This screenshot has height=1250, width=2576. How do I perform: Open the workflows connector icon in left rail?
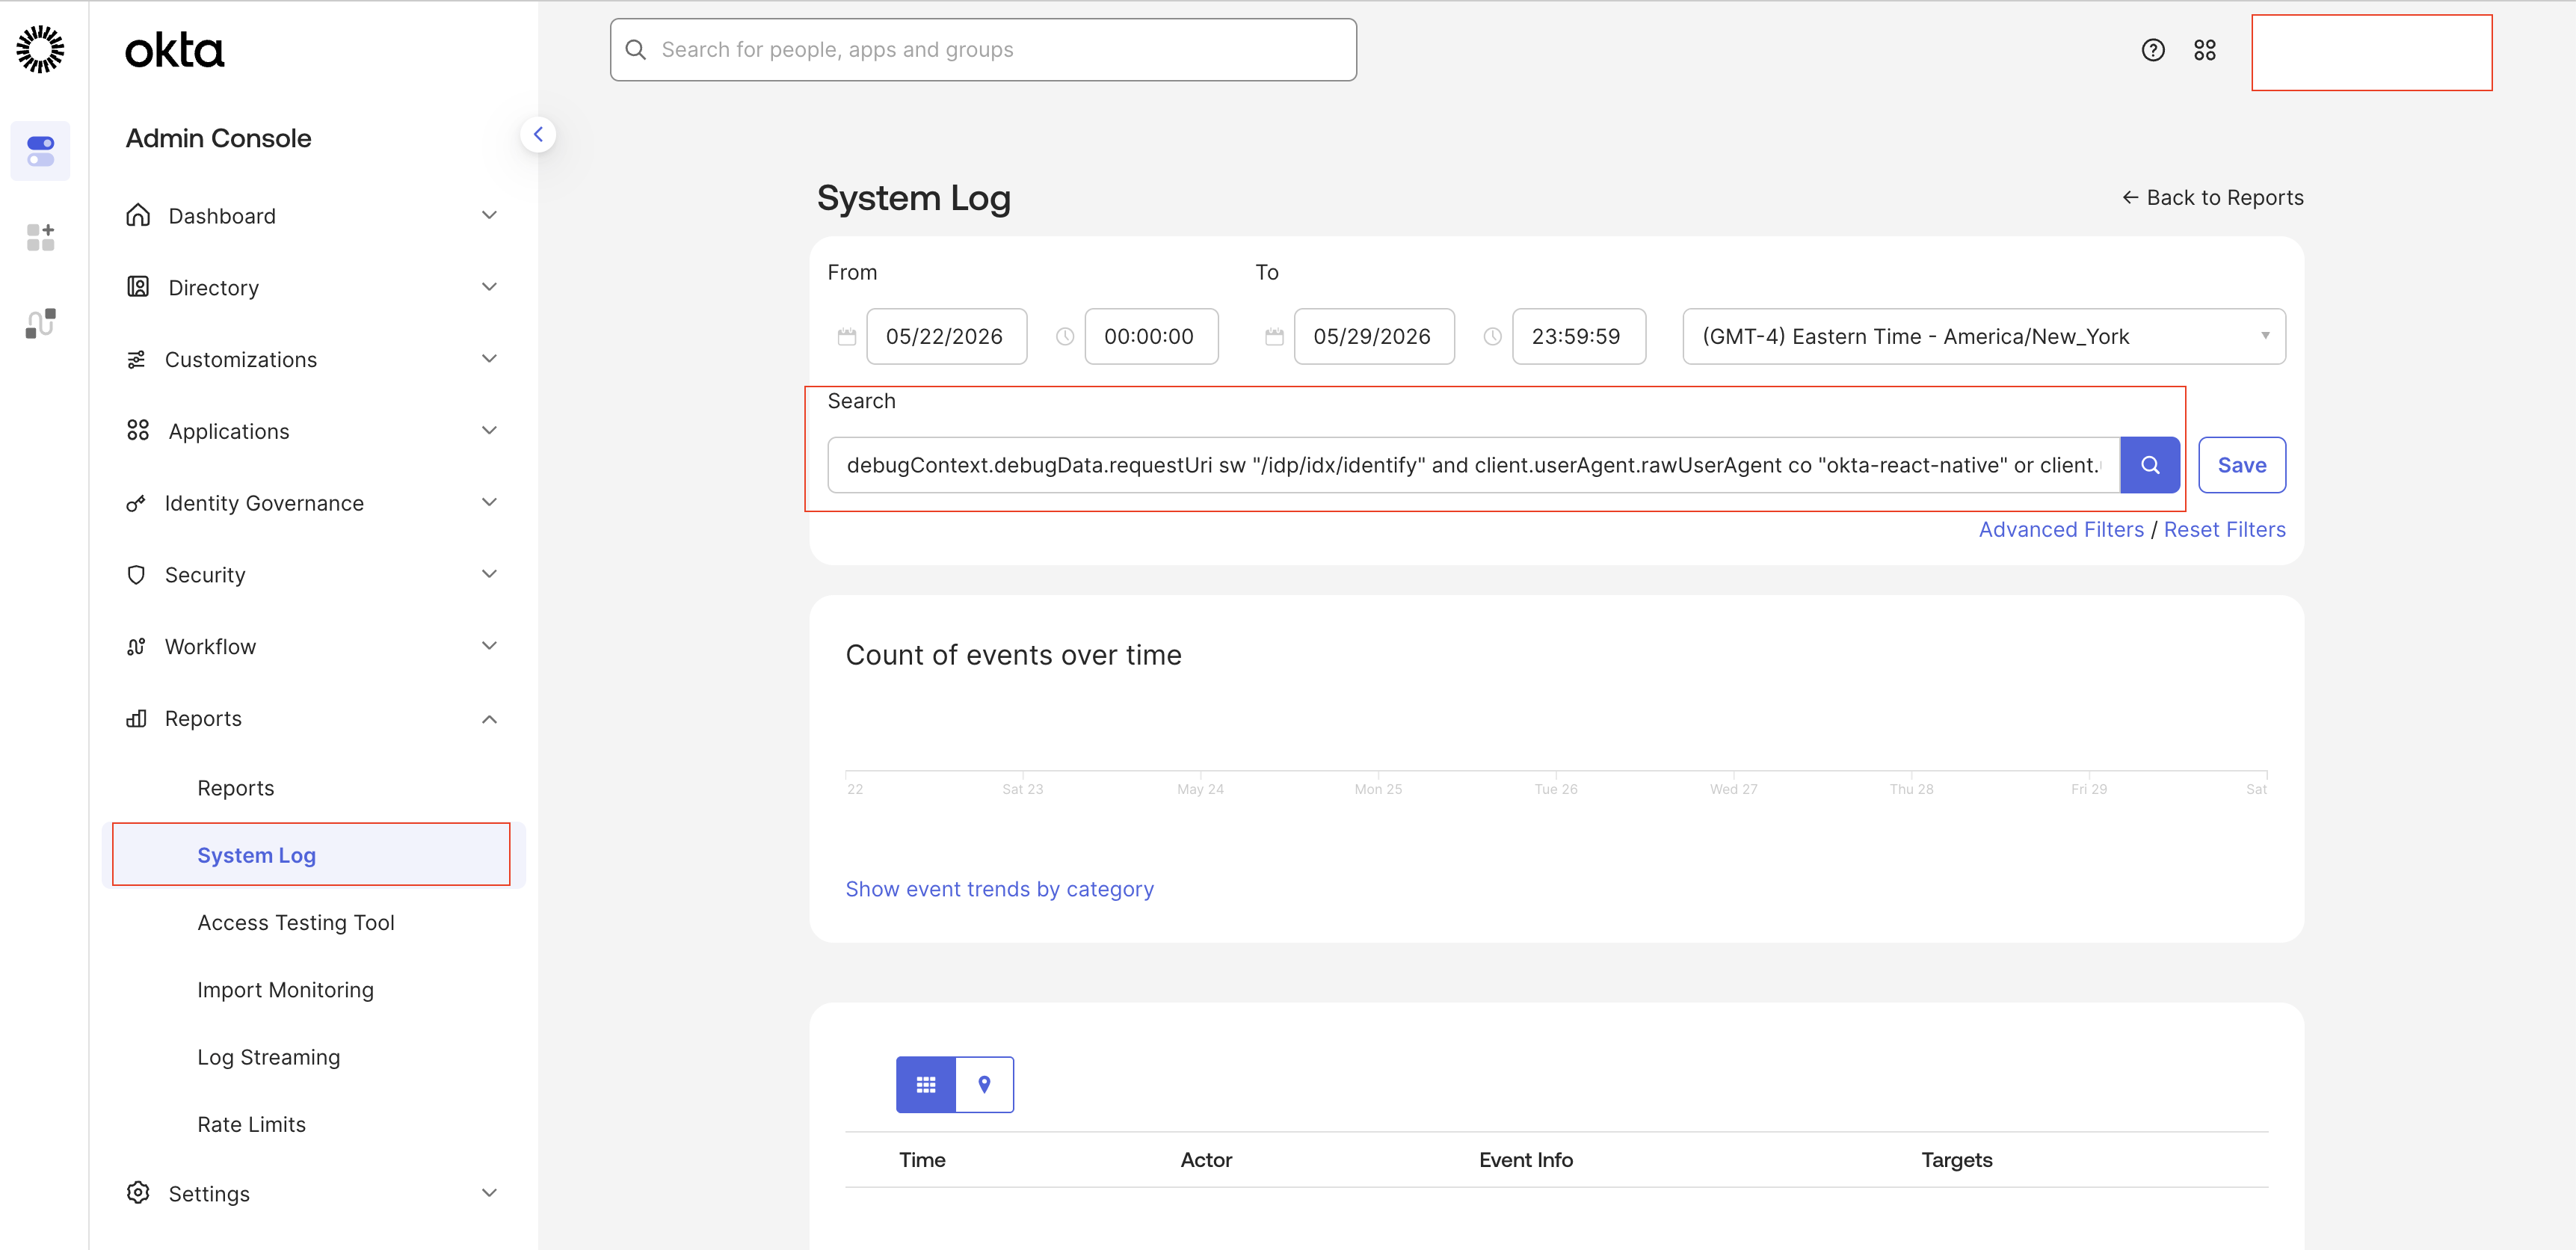point(40,323)
